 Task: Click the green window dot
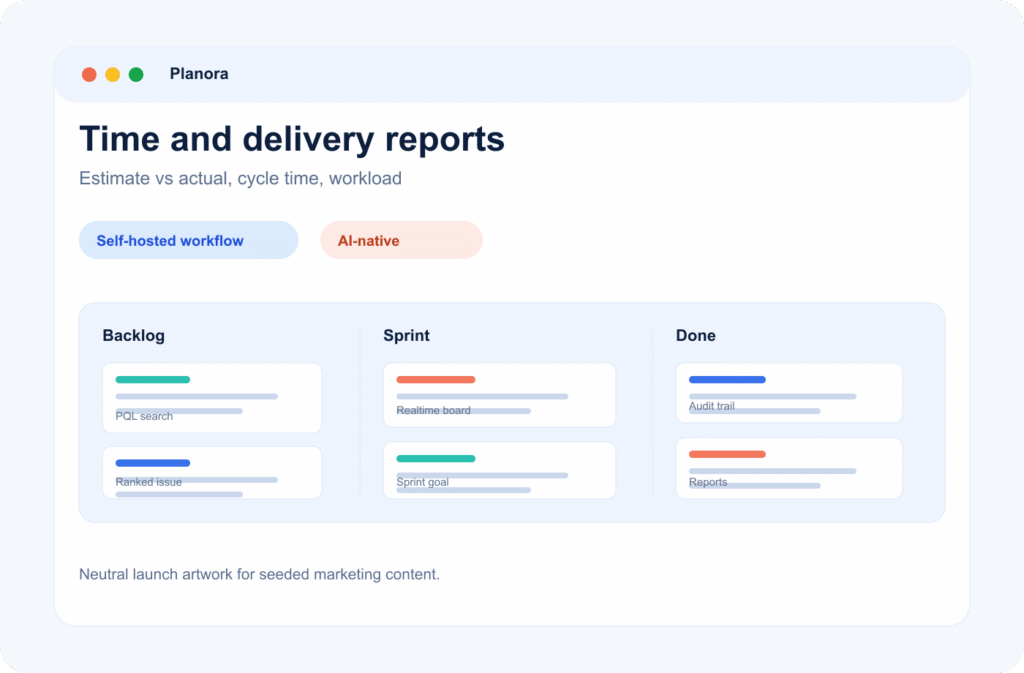(136, 74)
